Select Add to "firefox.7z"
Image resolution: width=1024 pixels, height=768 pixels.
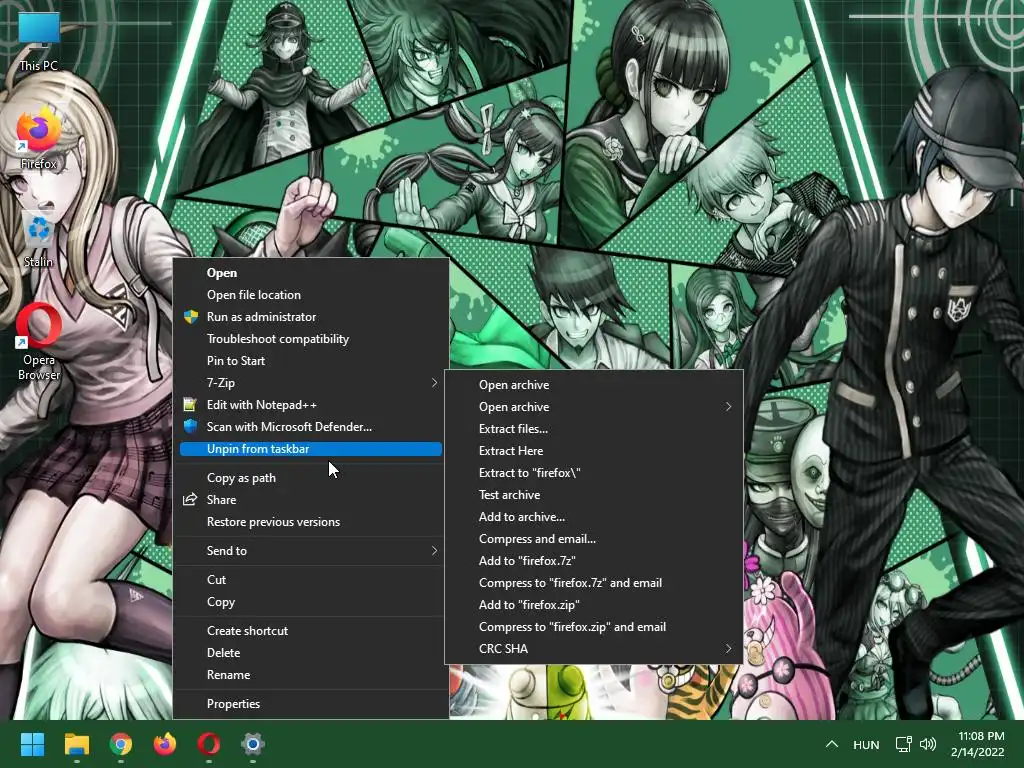594,560
